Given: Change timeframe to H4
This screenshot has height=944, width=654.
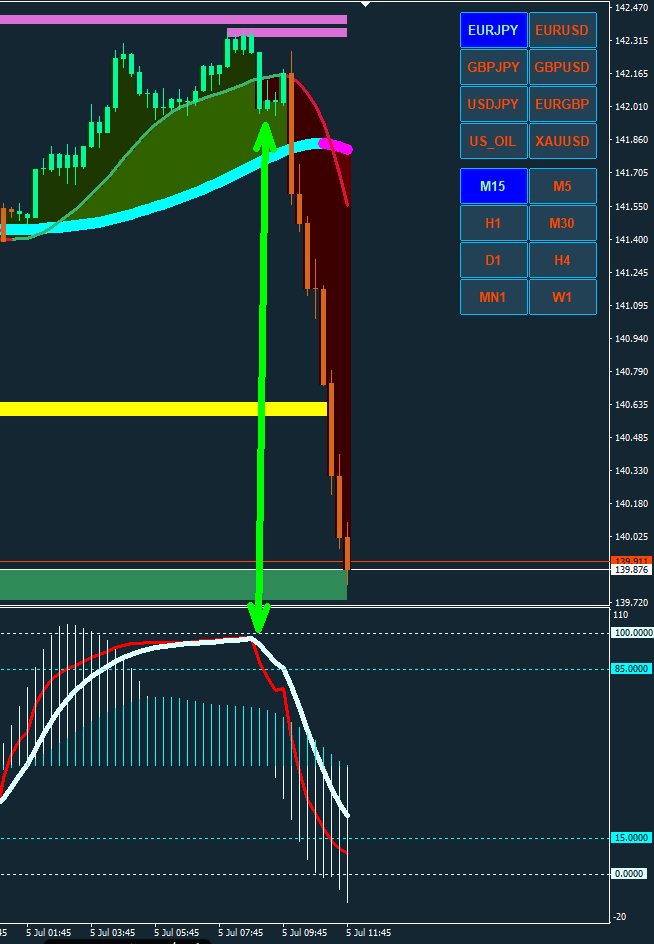Looking at the screenshot, I should click(562, 260).
